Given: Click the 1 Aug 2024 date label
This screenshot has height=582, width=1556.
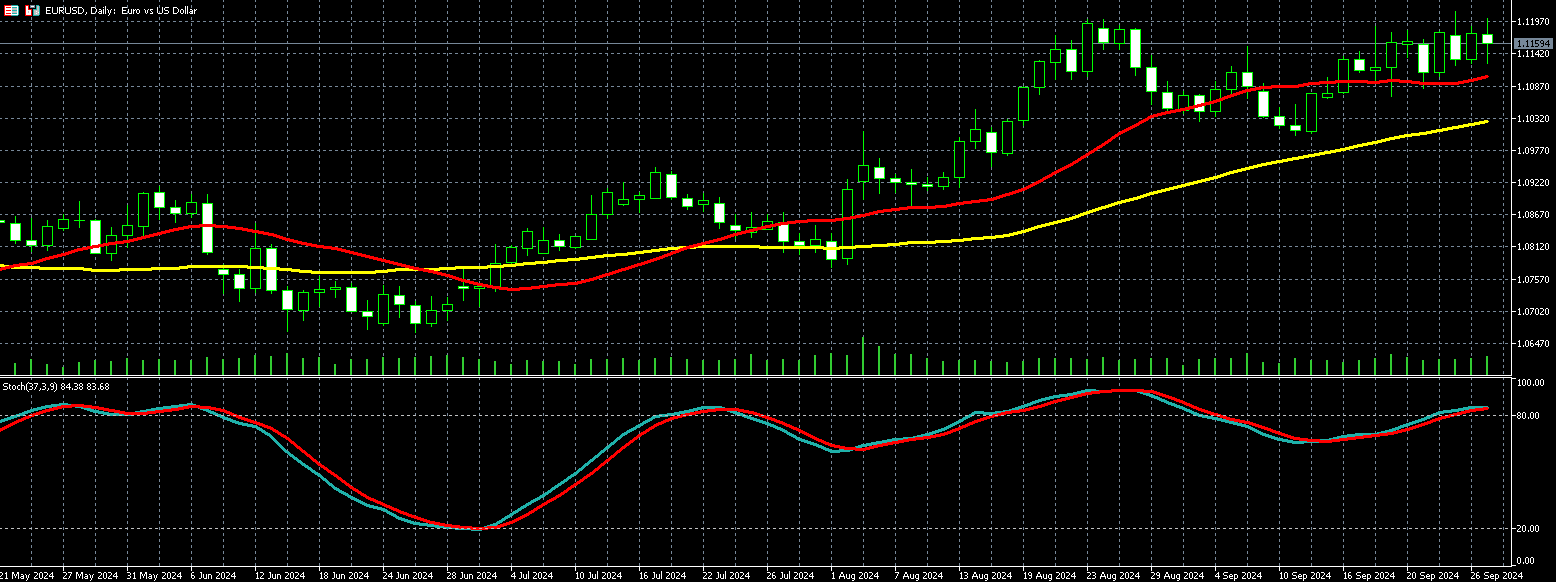Looking at the screenshot, I should [x=854, y=576].
